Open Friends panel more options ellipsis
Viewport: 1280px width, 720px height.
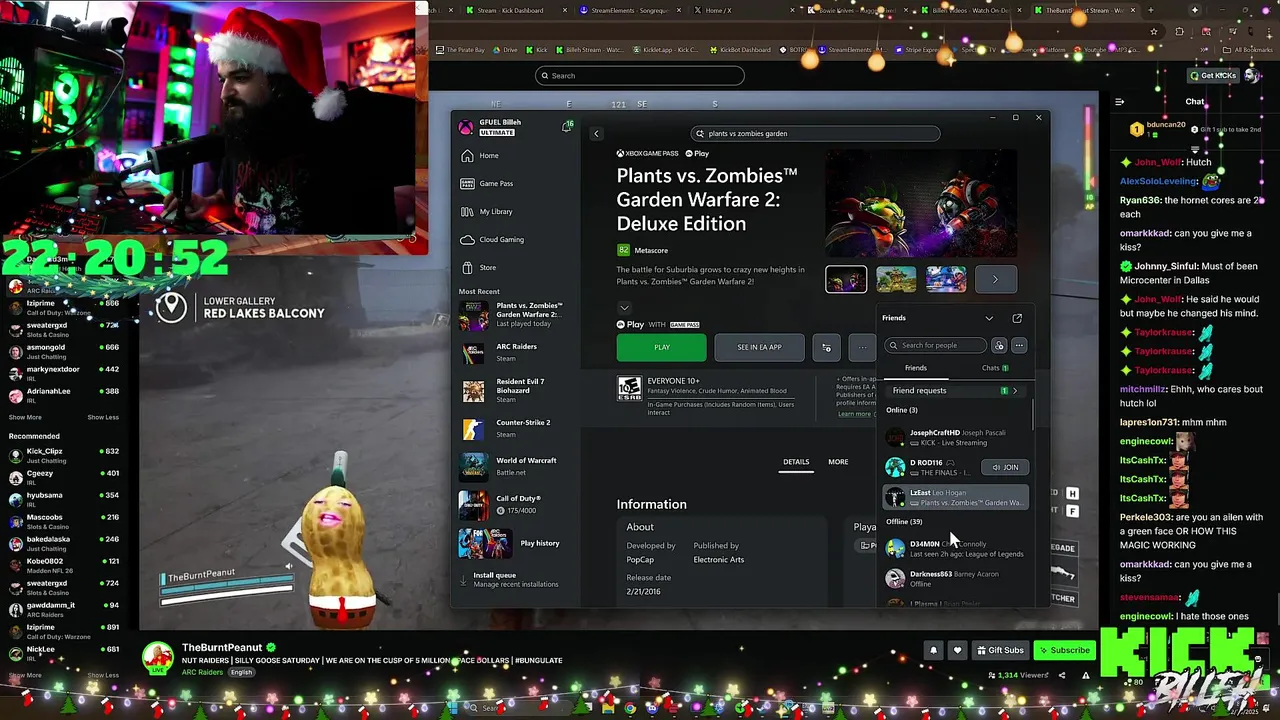point(1019,346)
